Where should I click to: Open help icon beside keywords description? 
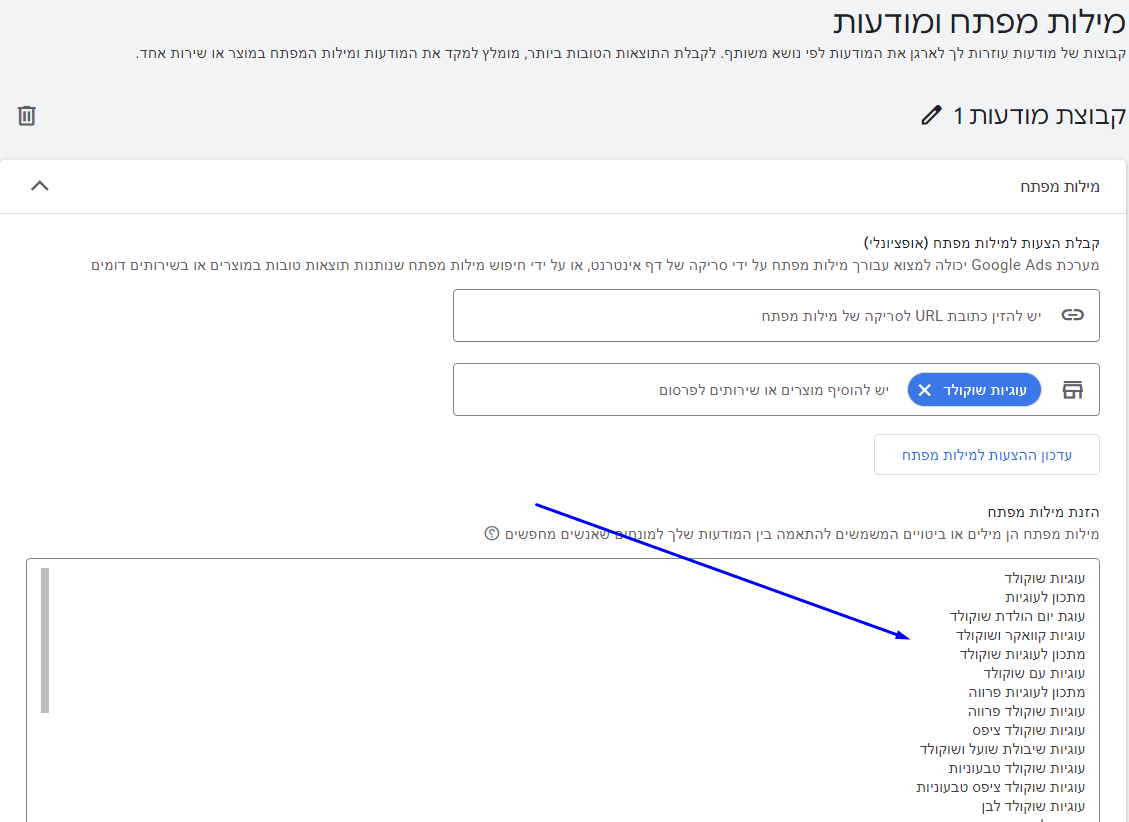(492, 533)
